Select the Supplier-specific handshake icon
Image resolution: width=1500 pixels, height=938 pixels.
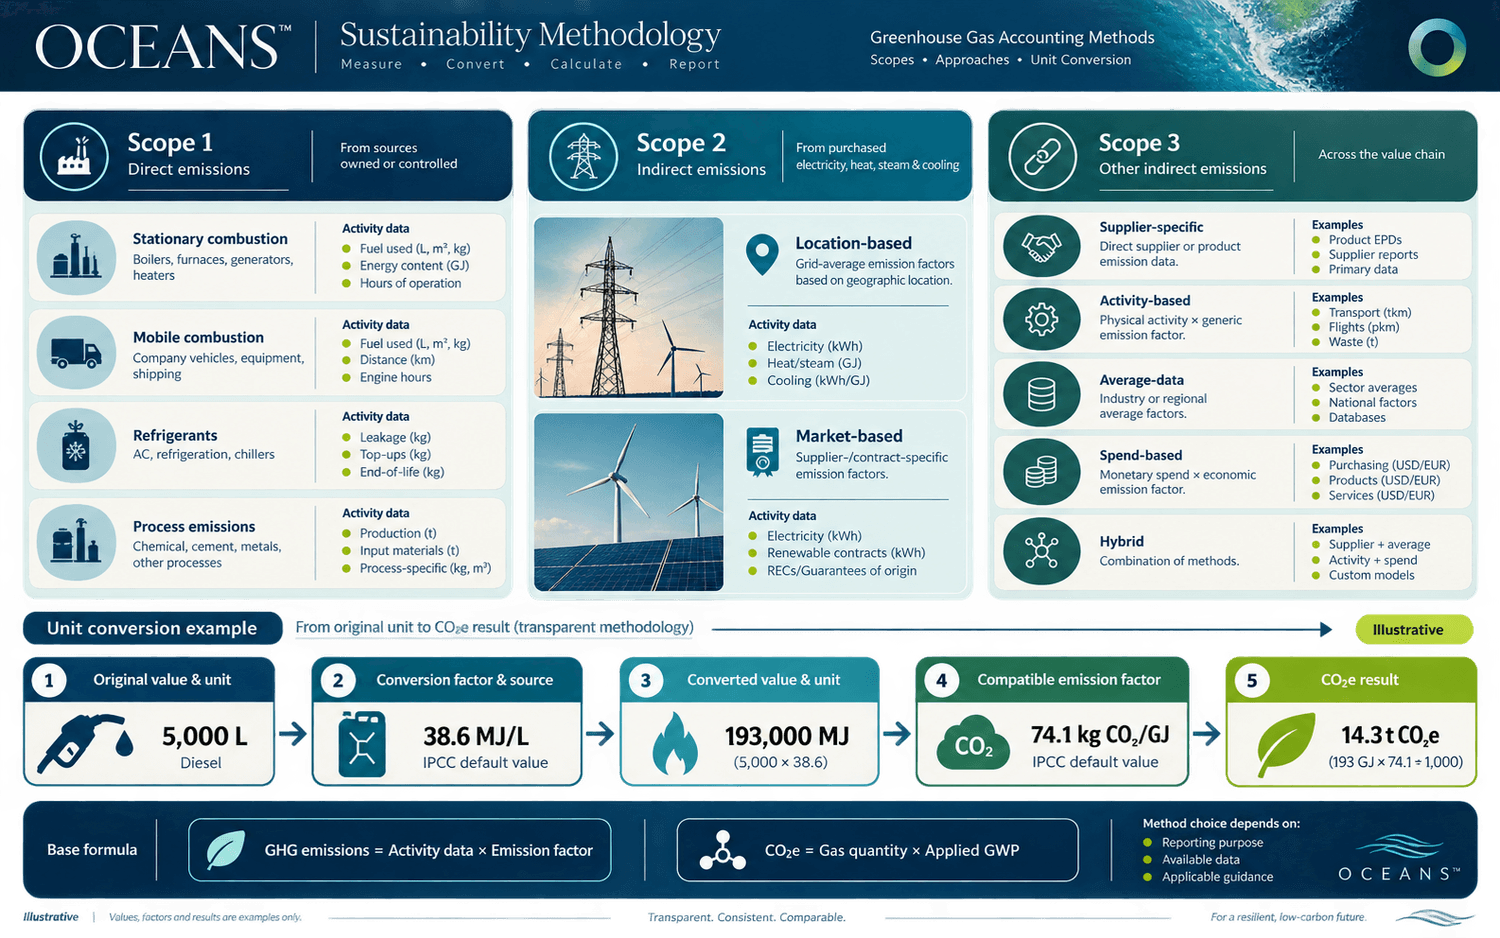(x=1041, y=246)
